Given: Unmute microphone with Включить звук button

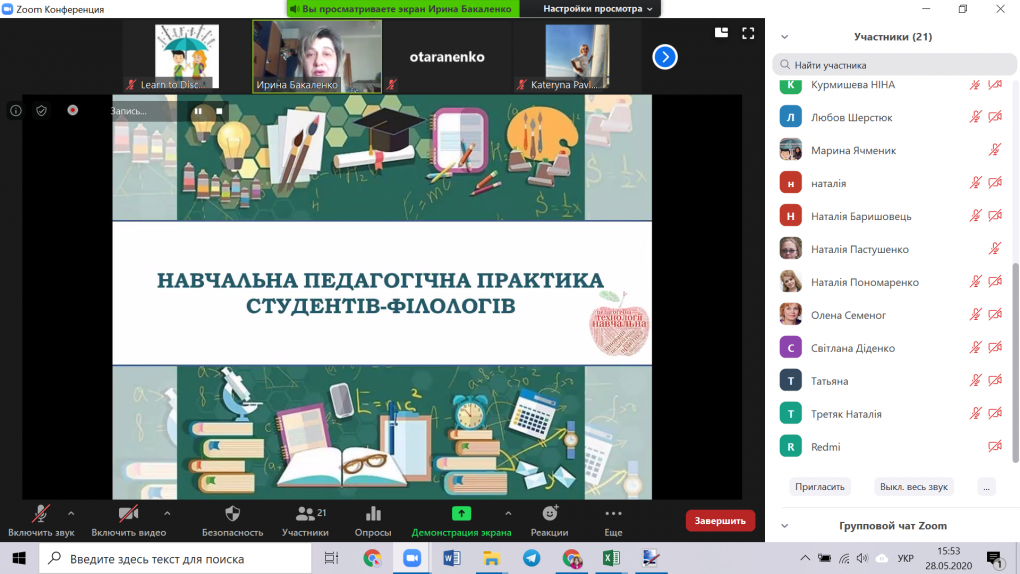Looking at the screenshot, I should pos(41,521).
